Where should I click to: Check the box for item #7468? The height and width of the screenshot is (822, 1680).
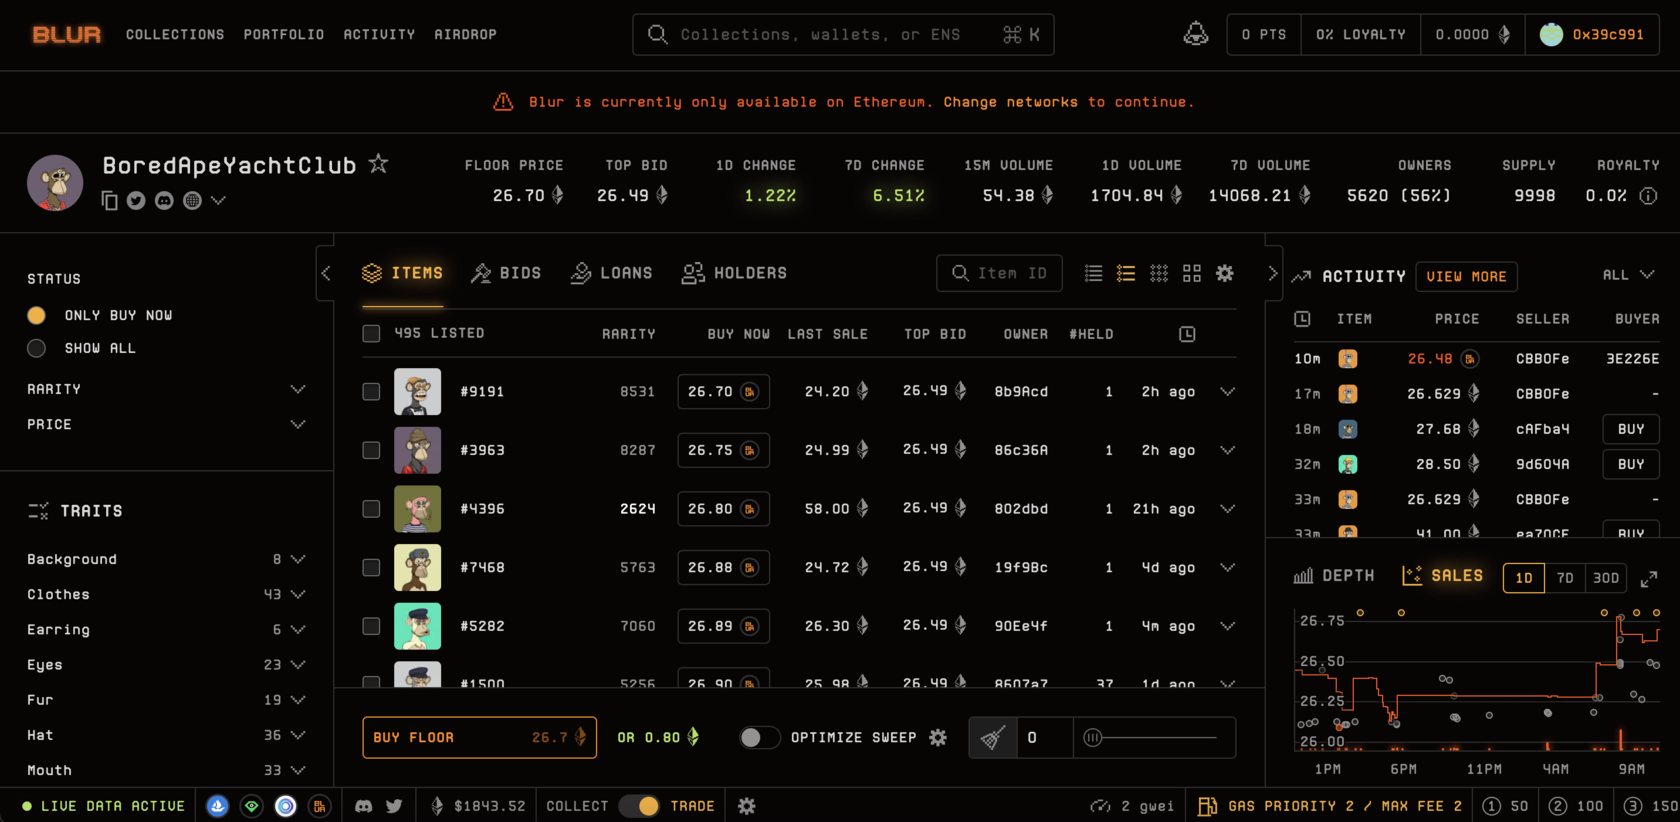[x=371, y=568]
